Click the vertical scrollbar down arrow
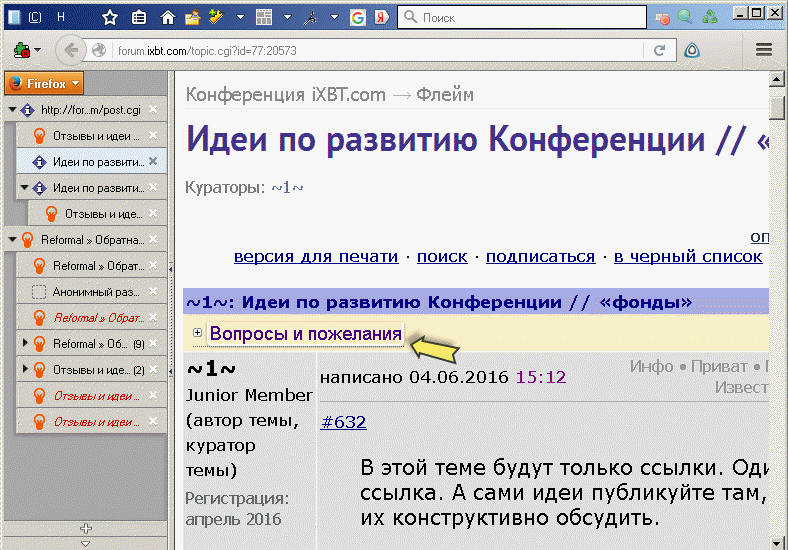The image size is (788, 550). coord(777,540)
